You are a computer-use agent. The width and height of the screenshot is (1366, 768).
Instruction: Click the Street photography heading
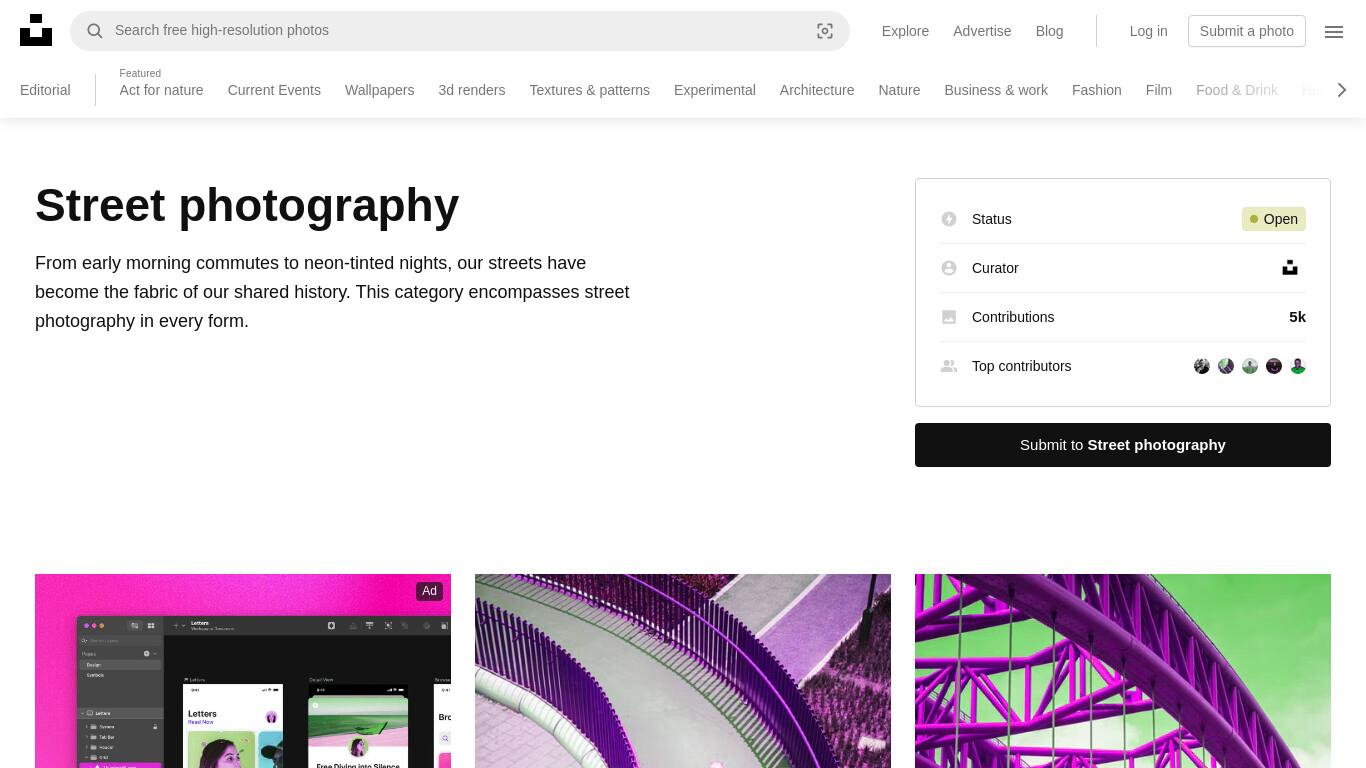tap(247, 205)
